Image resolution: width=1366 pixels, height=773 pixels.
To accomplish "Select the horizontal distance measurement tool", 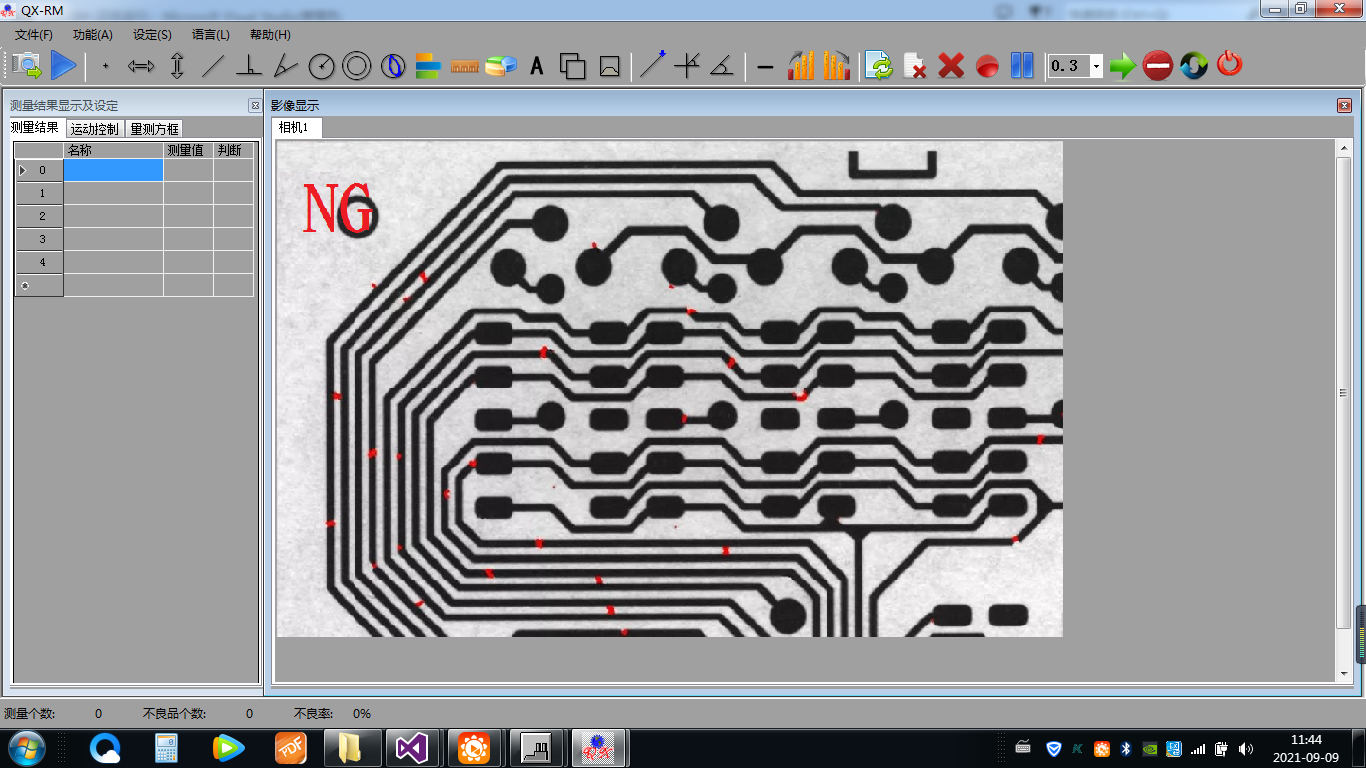I will click(x=141, y=67).
